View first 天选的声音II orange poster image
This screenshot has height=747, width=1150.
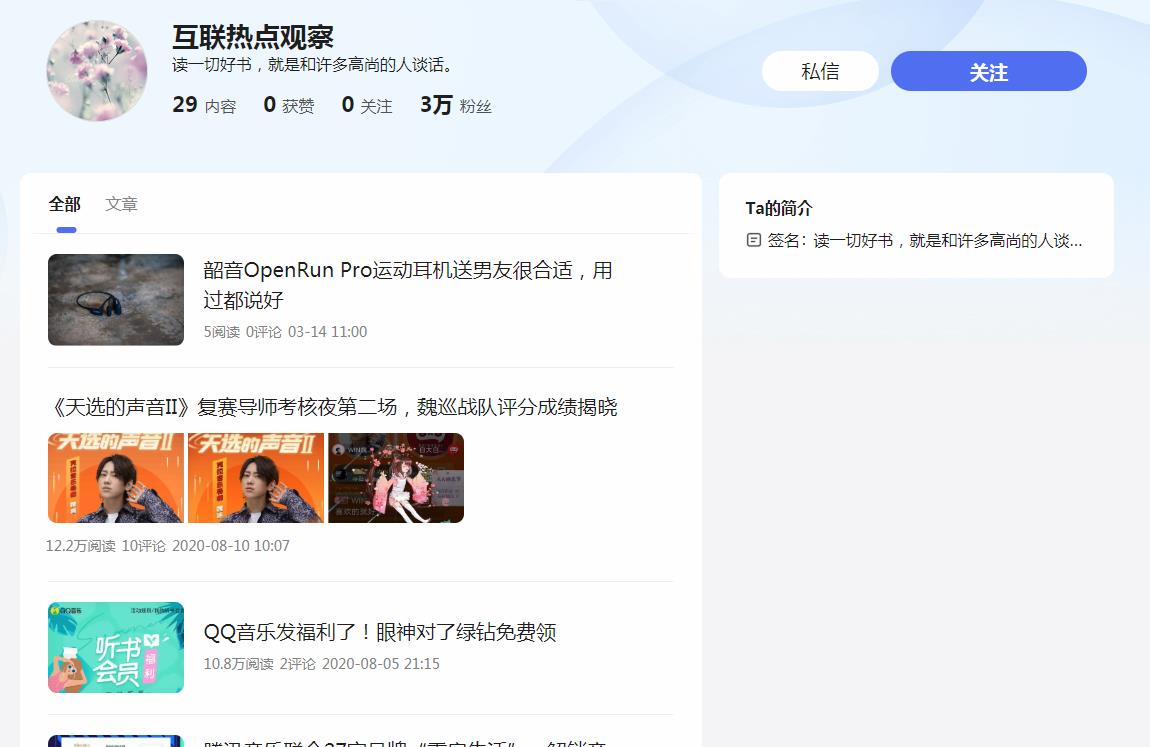(x=116, y=478)
